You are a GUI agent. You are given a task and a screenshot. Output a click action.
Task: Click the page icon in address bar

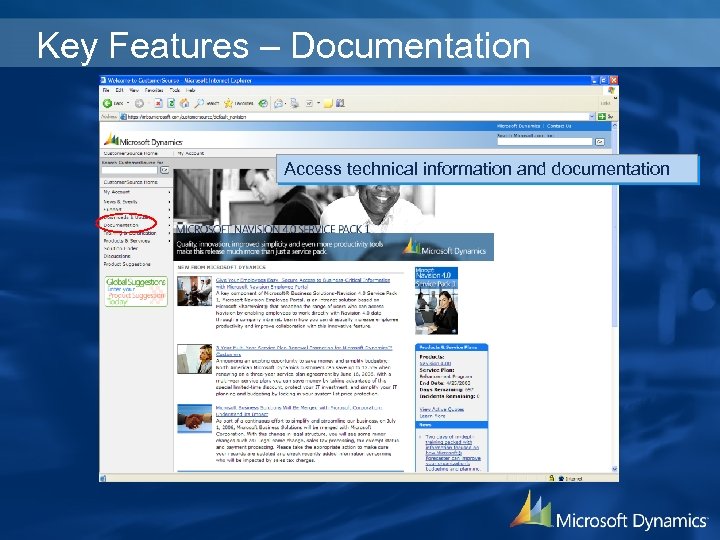click(x=123, y=117)
